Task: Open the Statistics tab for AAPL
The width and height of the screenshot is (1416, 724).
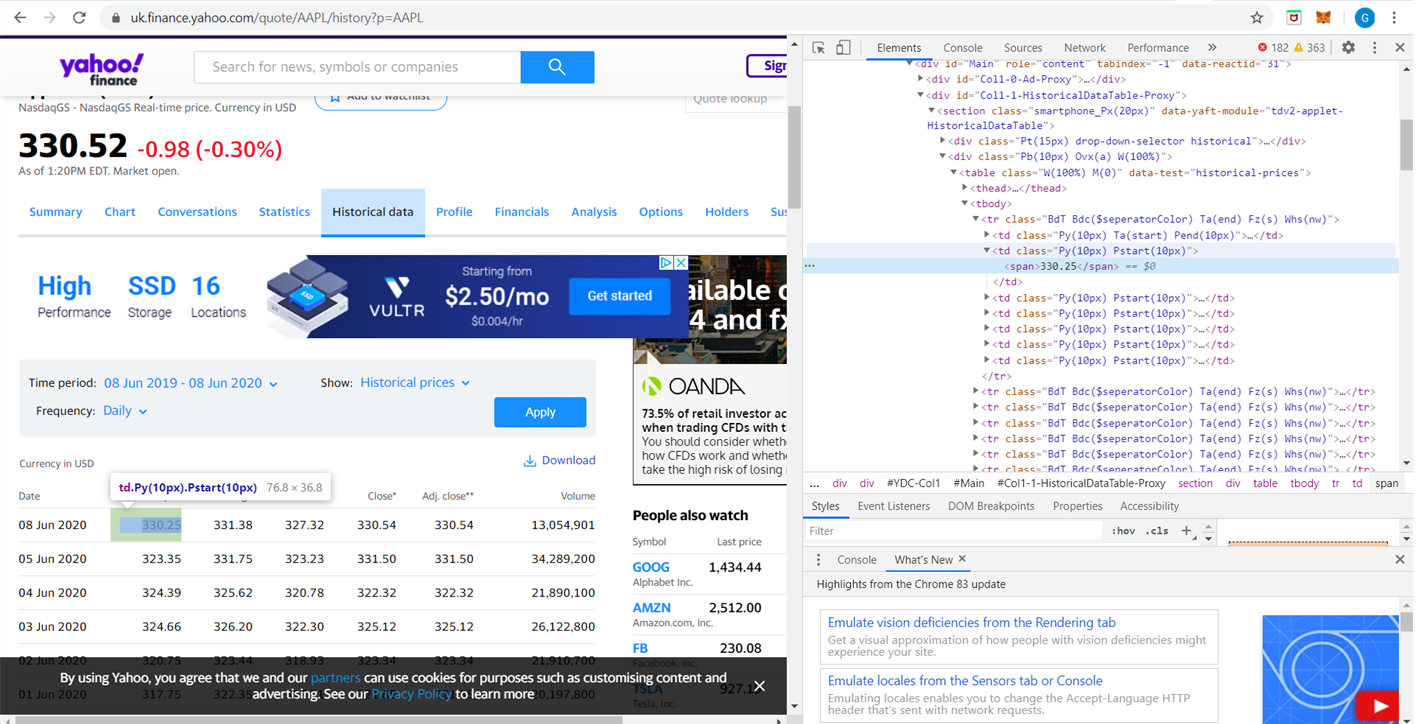Action: point(284,212)
